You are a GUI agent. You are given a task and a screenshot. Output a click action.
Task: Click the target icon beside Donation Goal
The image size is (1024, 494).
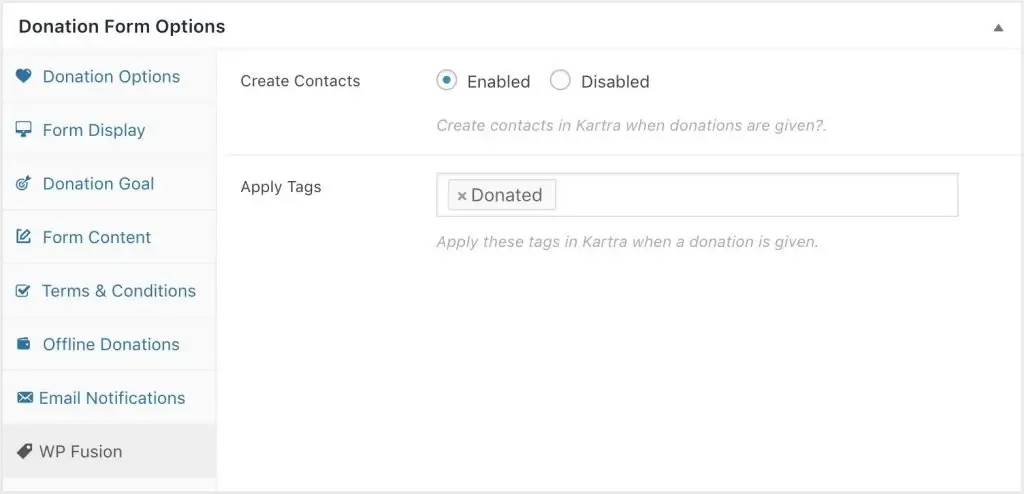click(x=24, y=184)
